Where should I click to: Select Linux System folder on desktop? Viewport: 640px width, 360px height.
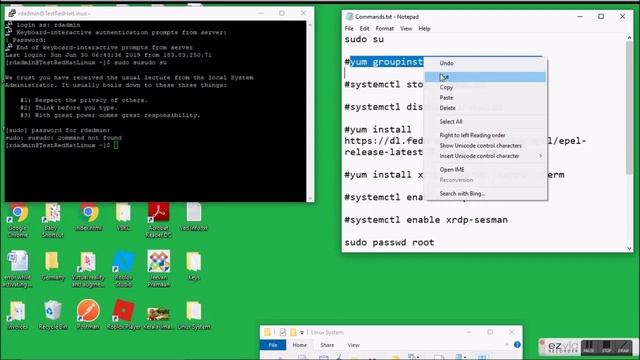point(194,316)
